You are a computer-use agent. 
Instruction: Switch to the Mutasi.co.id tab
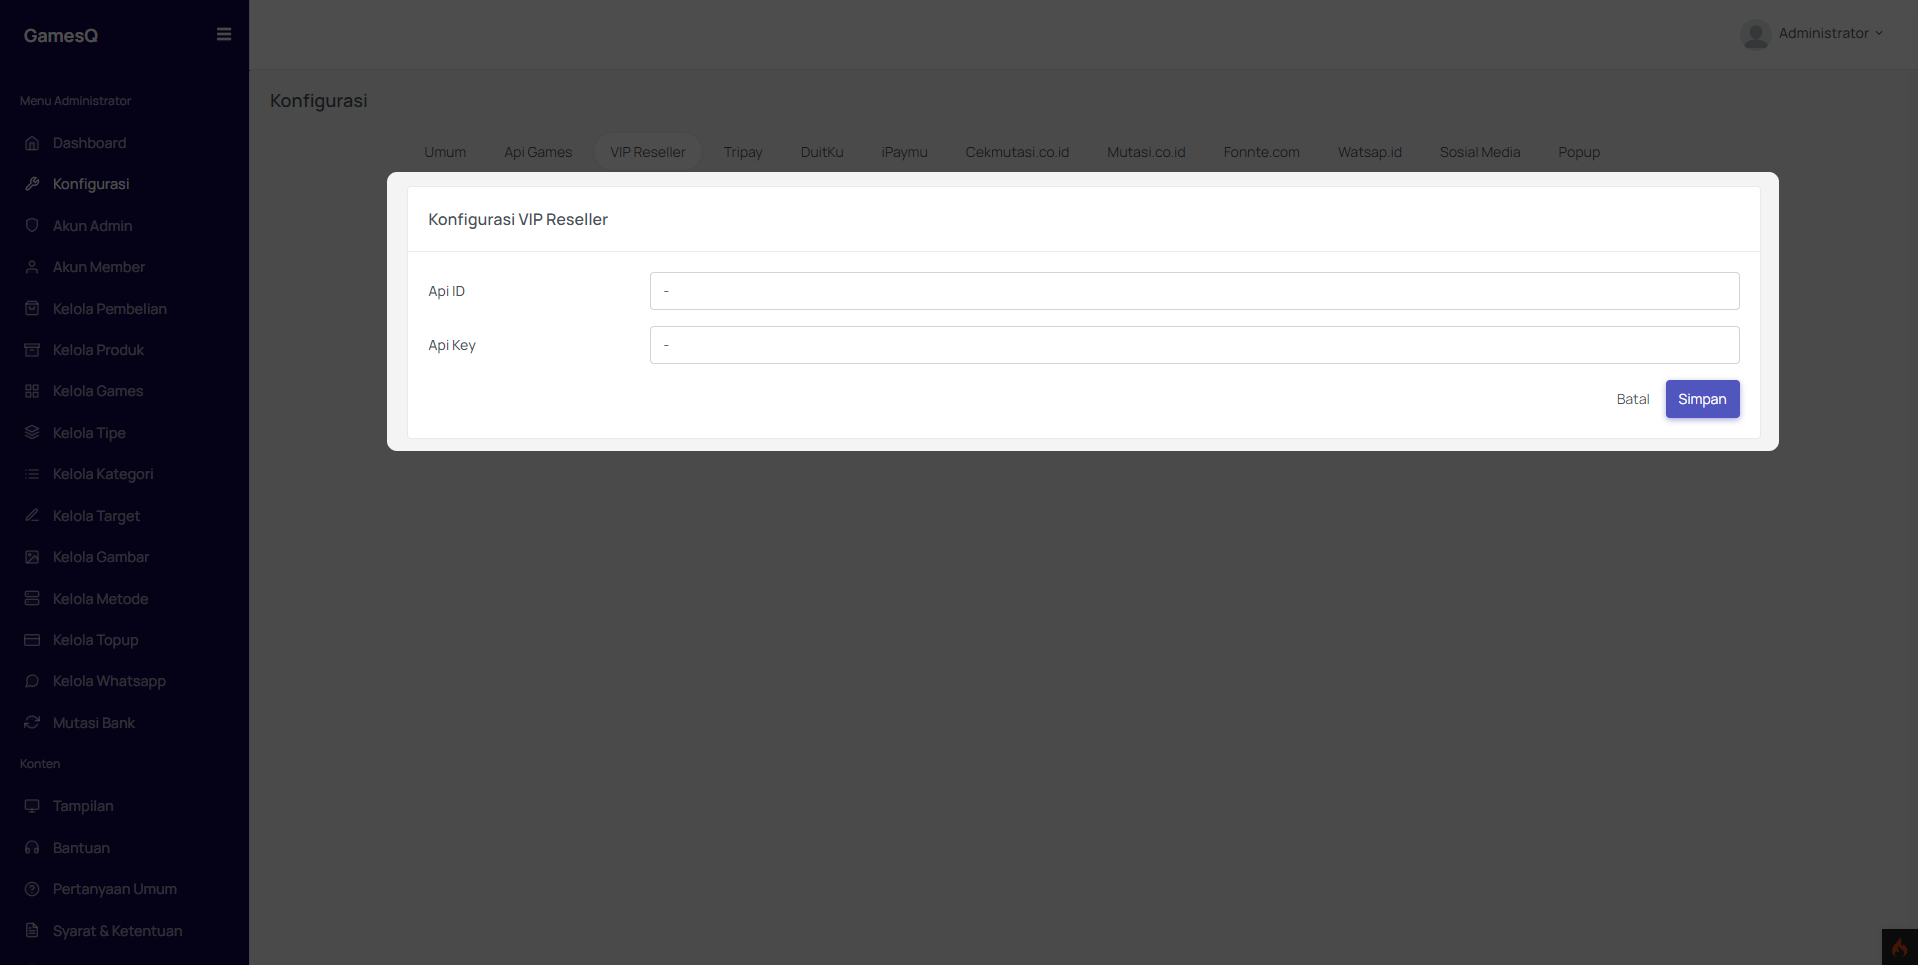(1146, 152)
